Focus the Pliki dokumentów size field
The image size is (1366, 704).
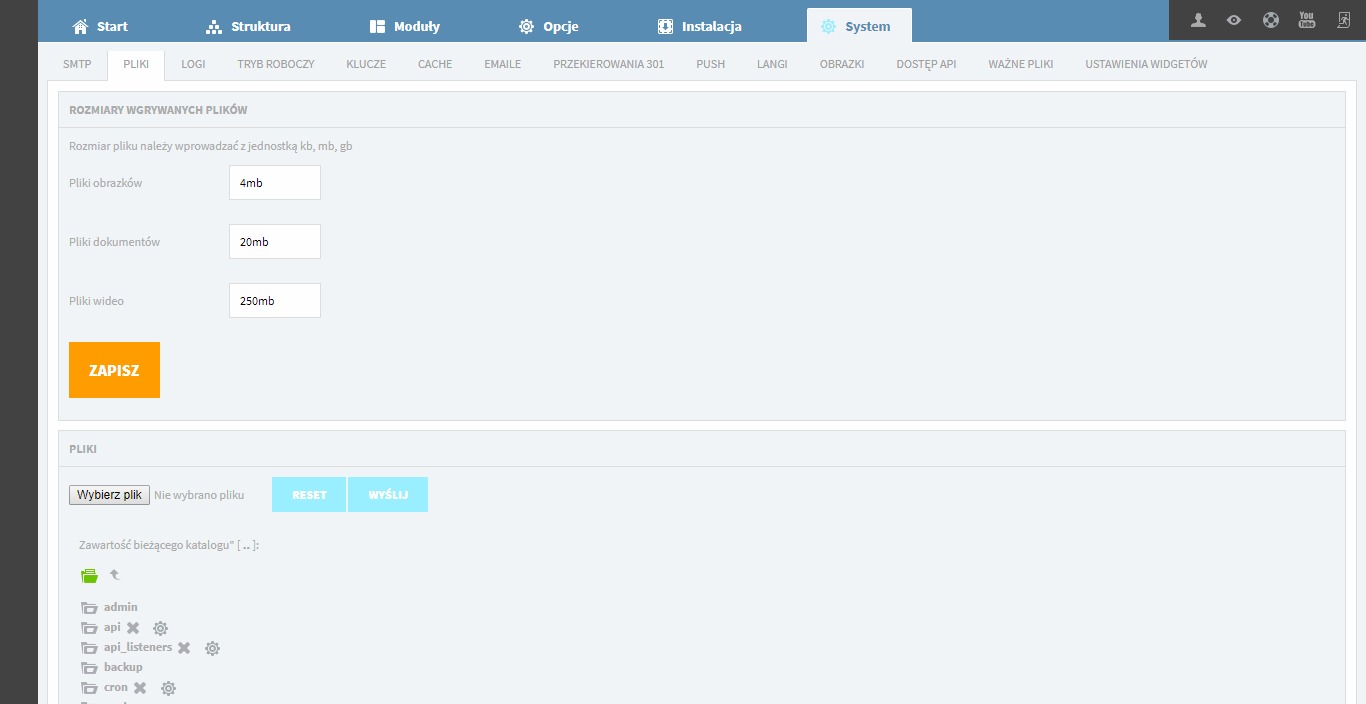[x=275, y=242]
